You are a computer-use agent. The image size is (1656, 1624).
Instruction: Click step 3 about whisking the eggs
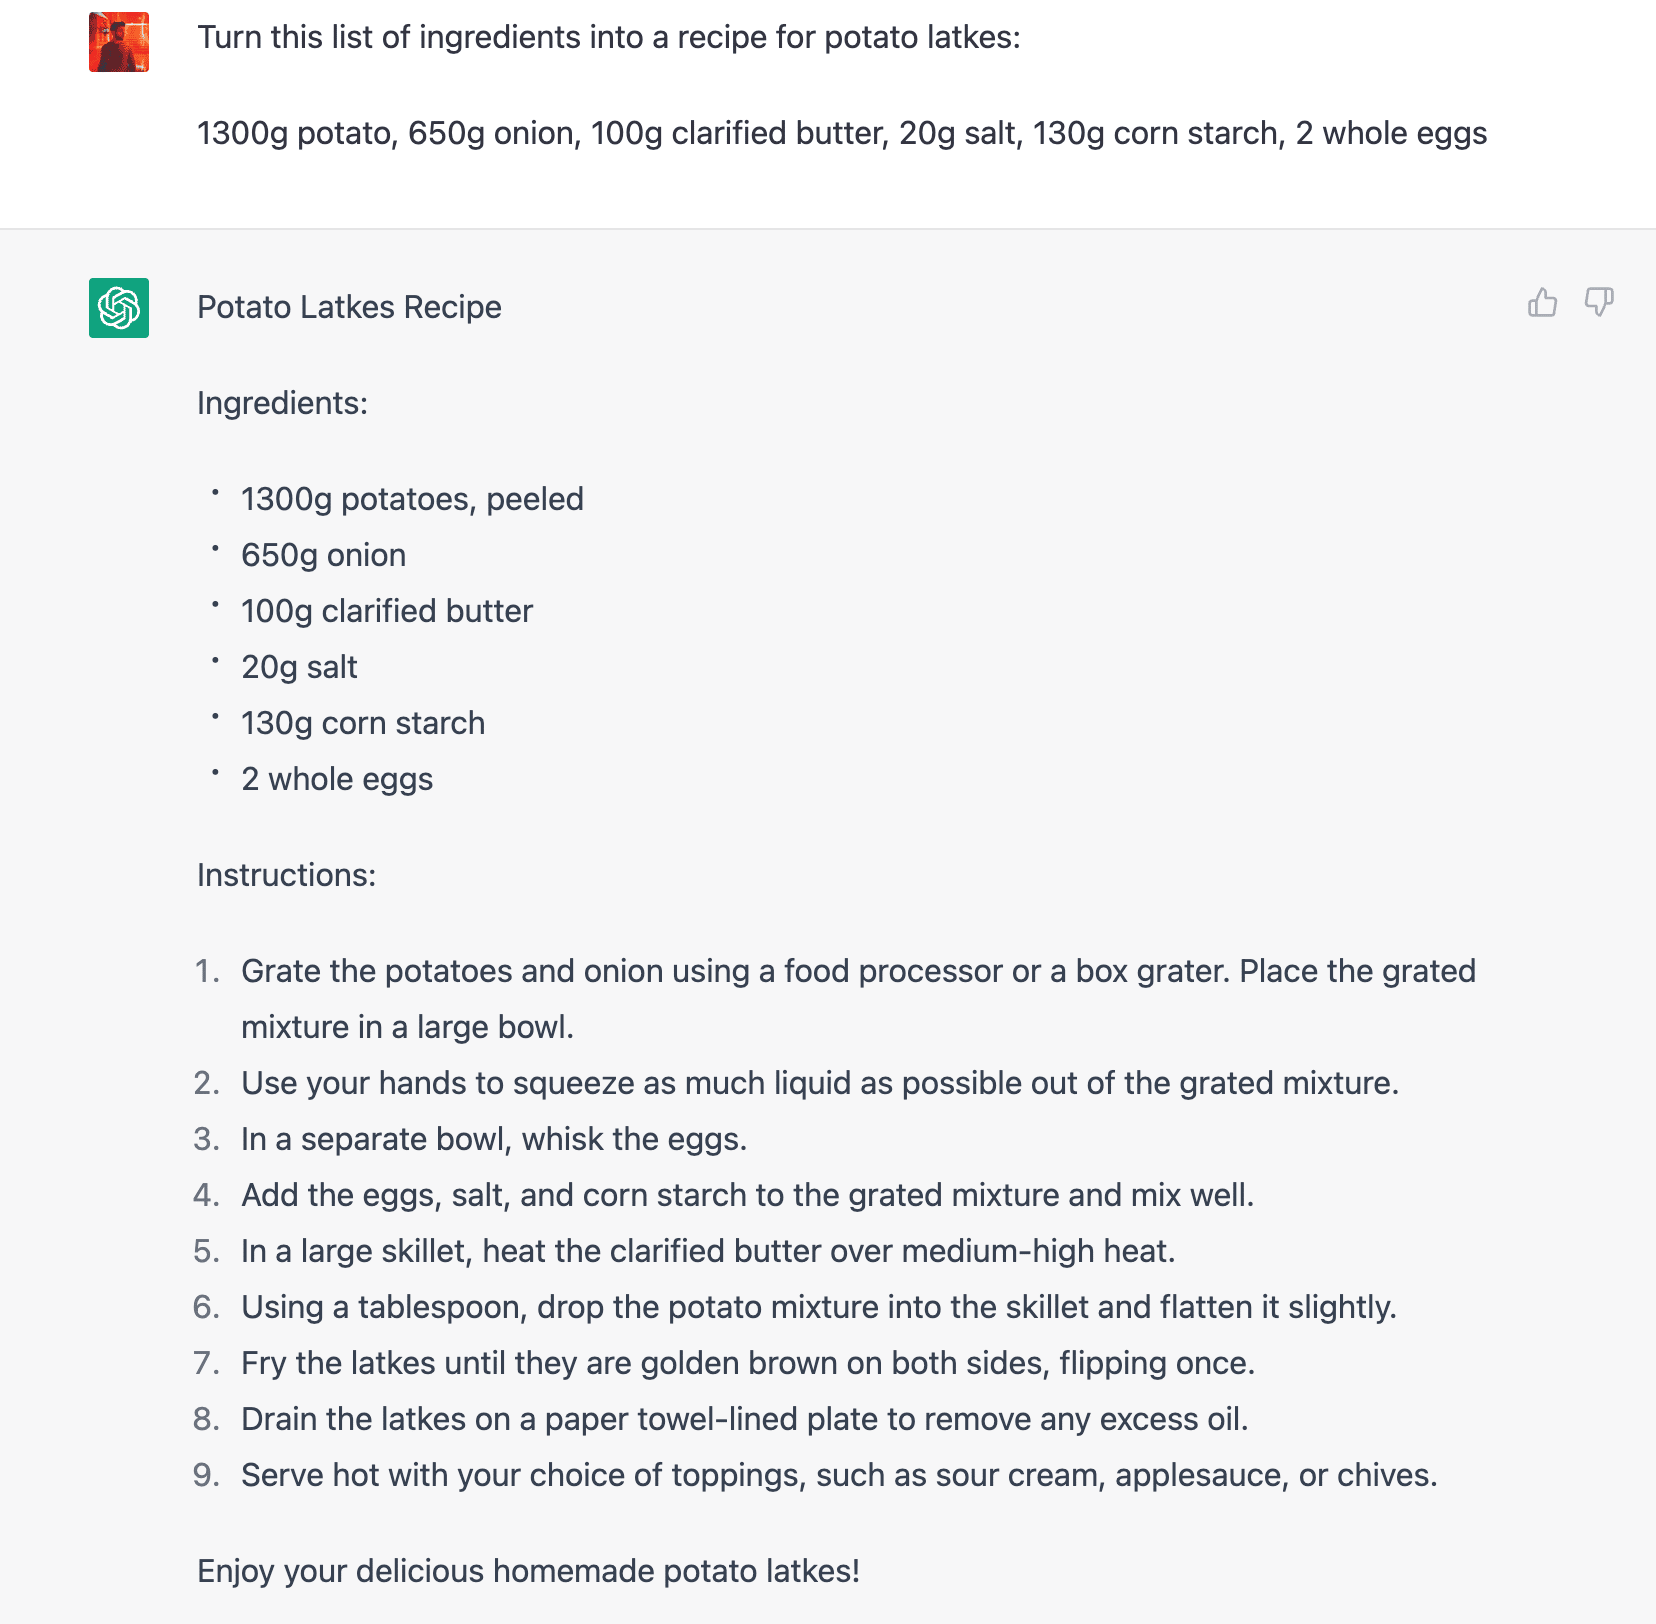pyautogui.click(x=494, y=1139)
